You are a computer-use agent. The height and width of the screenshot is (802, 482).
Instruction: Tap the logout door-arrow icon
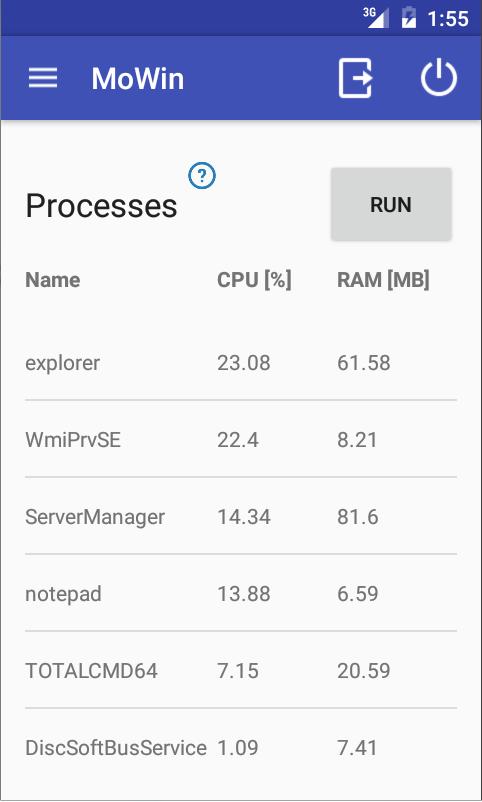pyautogui.click(x=356, y=78)
